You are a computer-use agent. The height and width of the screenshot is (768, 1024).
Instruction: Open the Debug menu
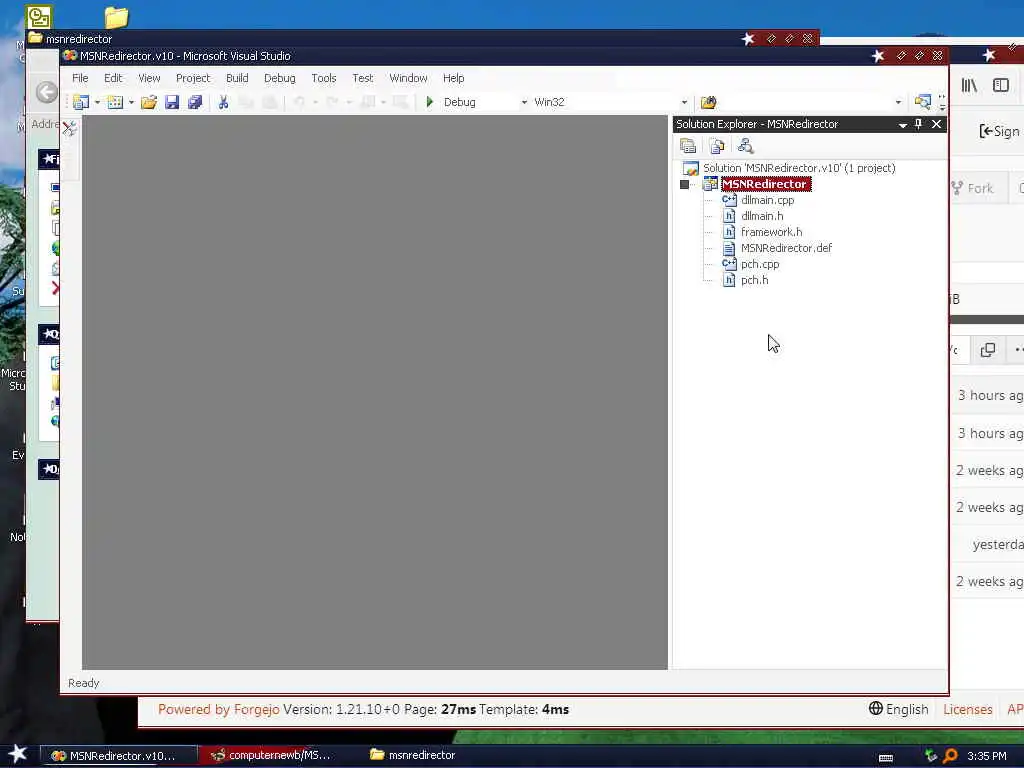(x=280, y=78)
